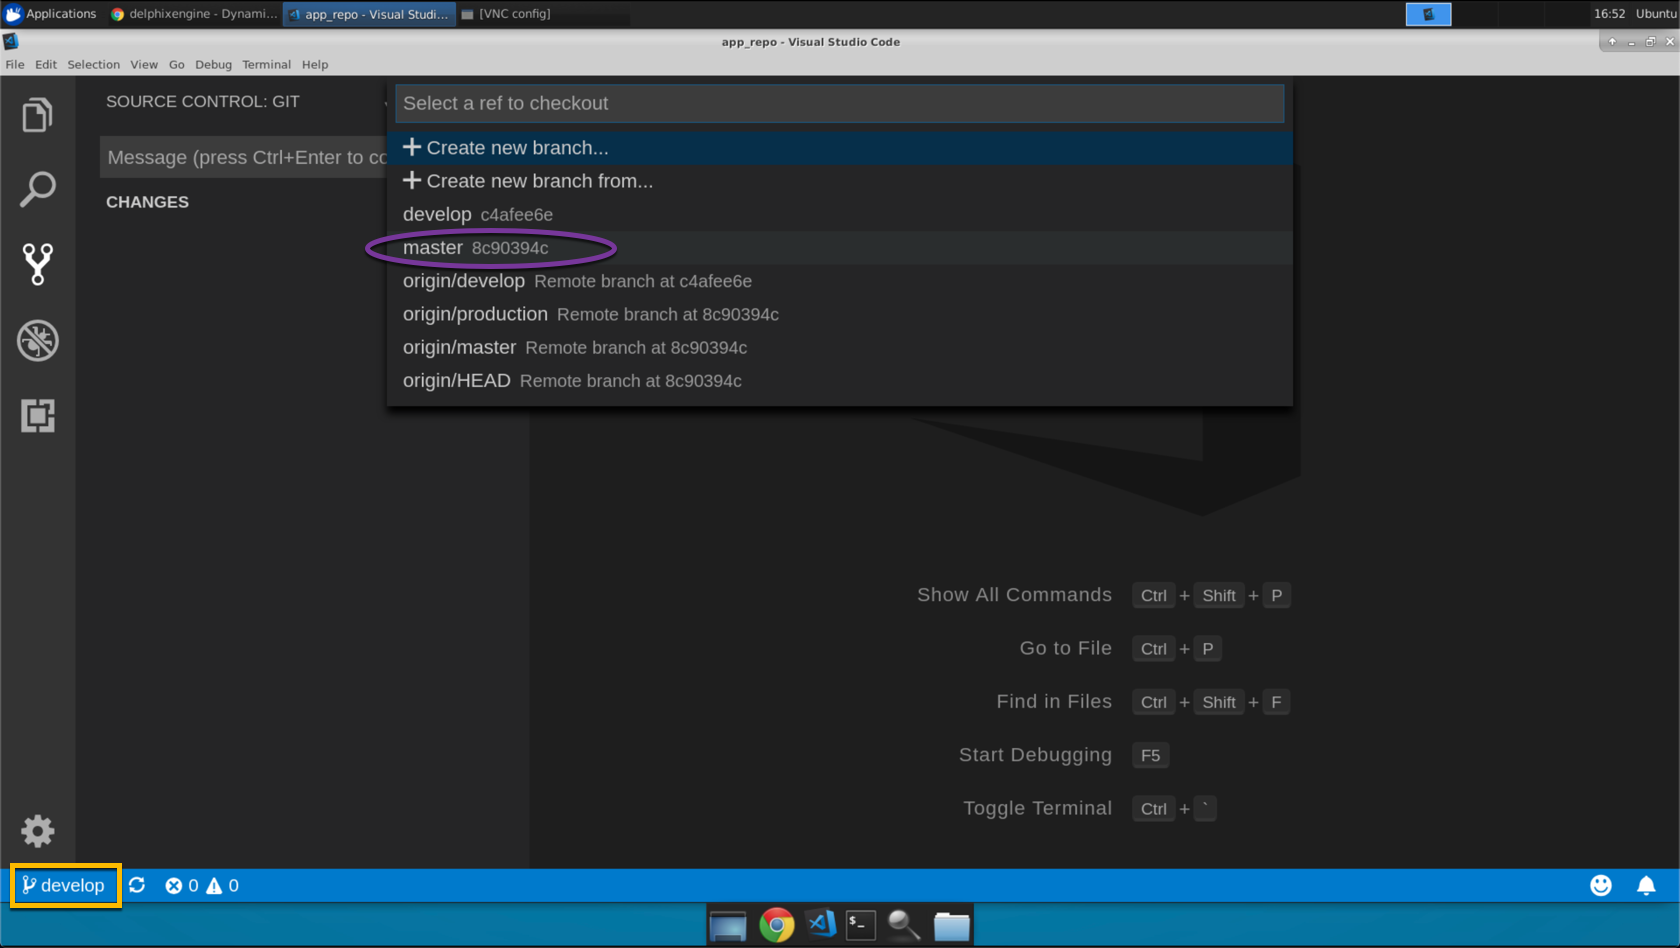Focus the Select a ref to checkout field
1680x948 pixels.
tap(840, 103)
